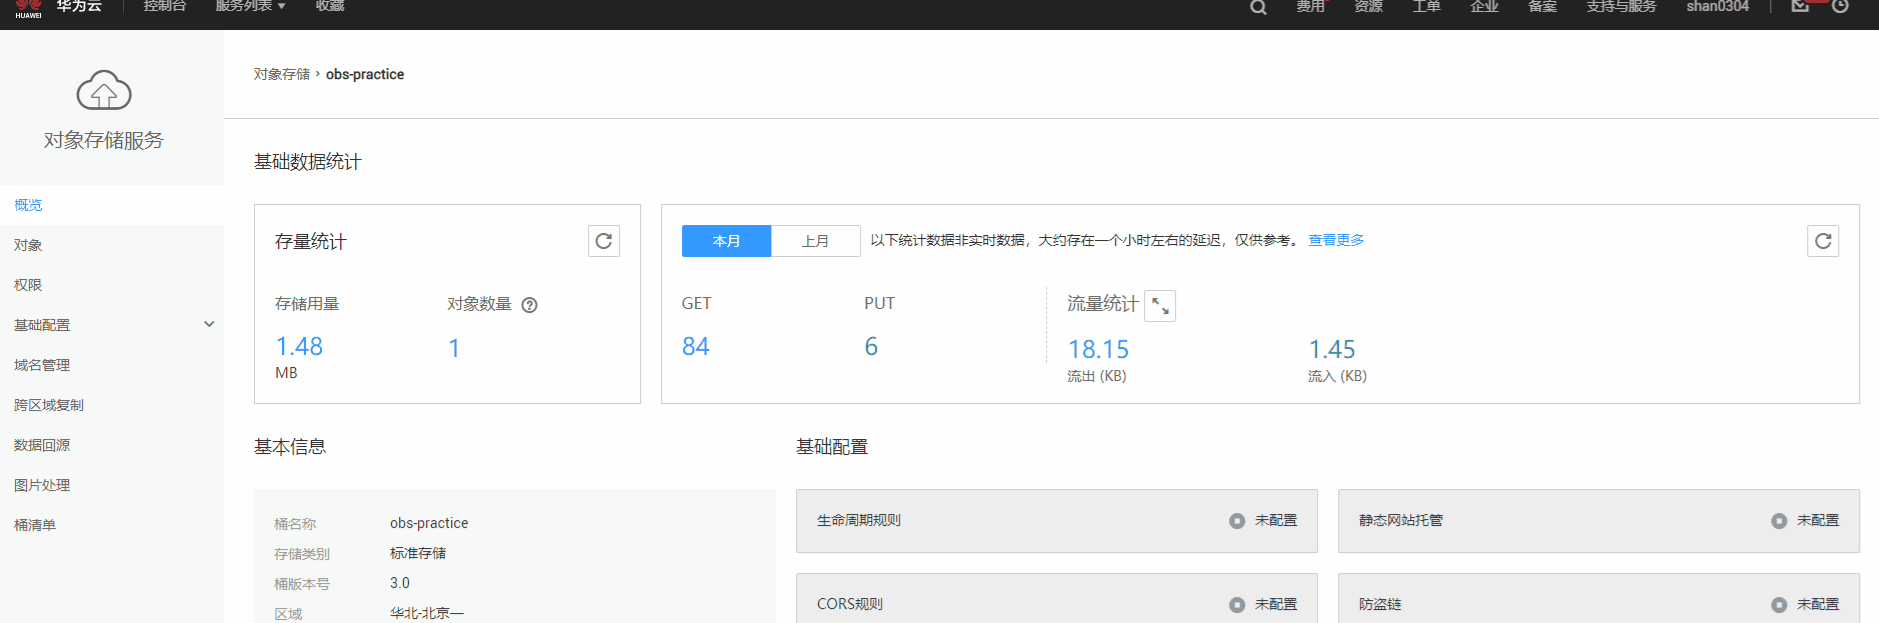Screen dimensions: 1879x623
Task: Open the 服务列表 dropdown menu
Action: coord(251,6)
